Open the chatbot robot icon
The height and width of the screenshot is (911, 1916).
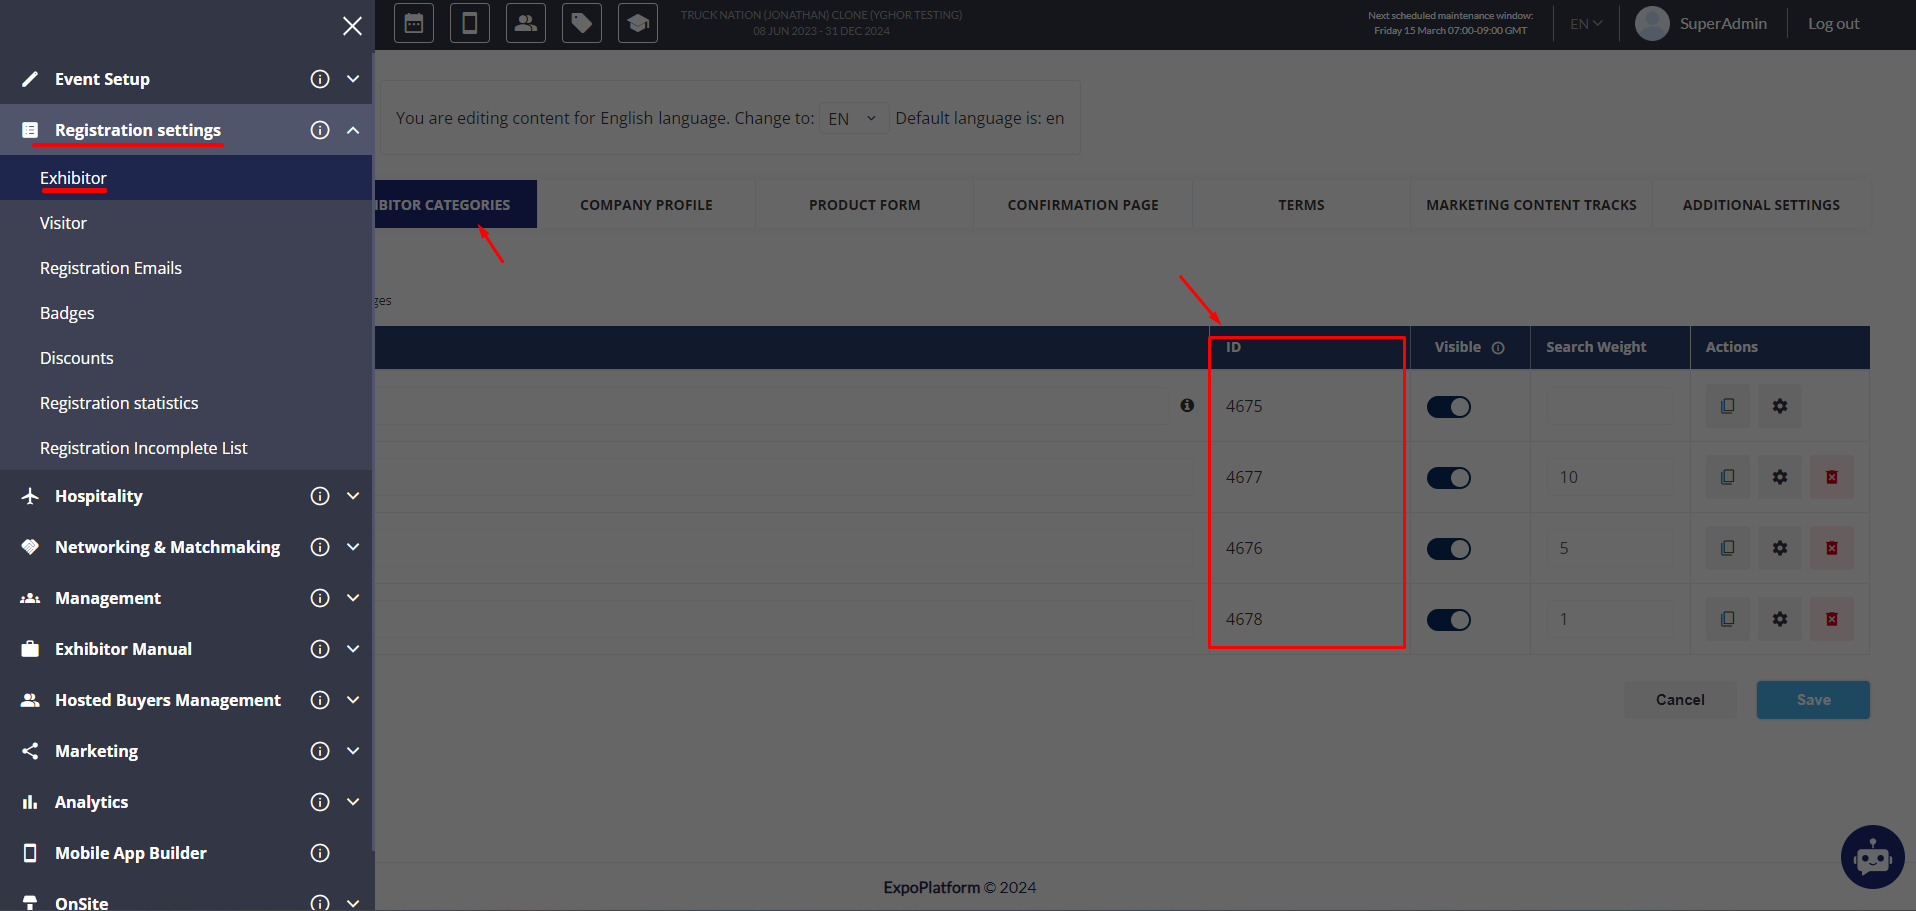click(x=1872, y=857)
